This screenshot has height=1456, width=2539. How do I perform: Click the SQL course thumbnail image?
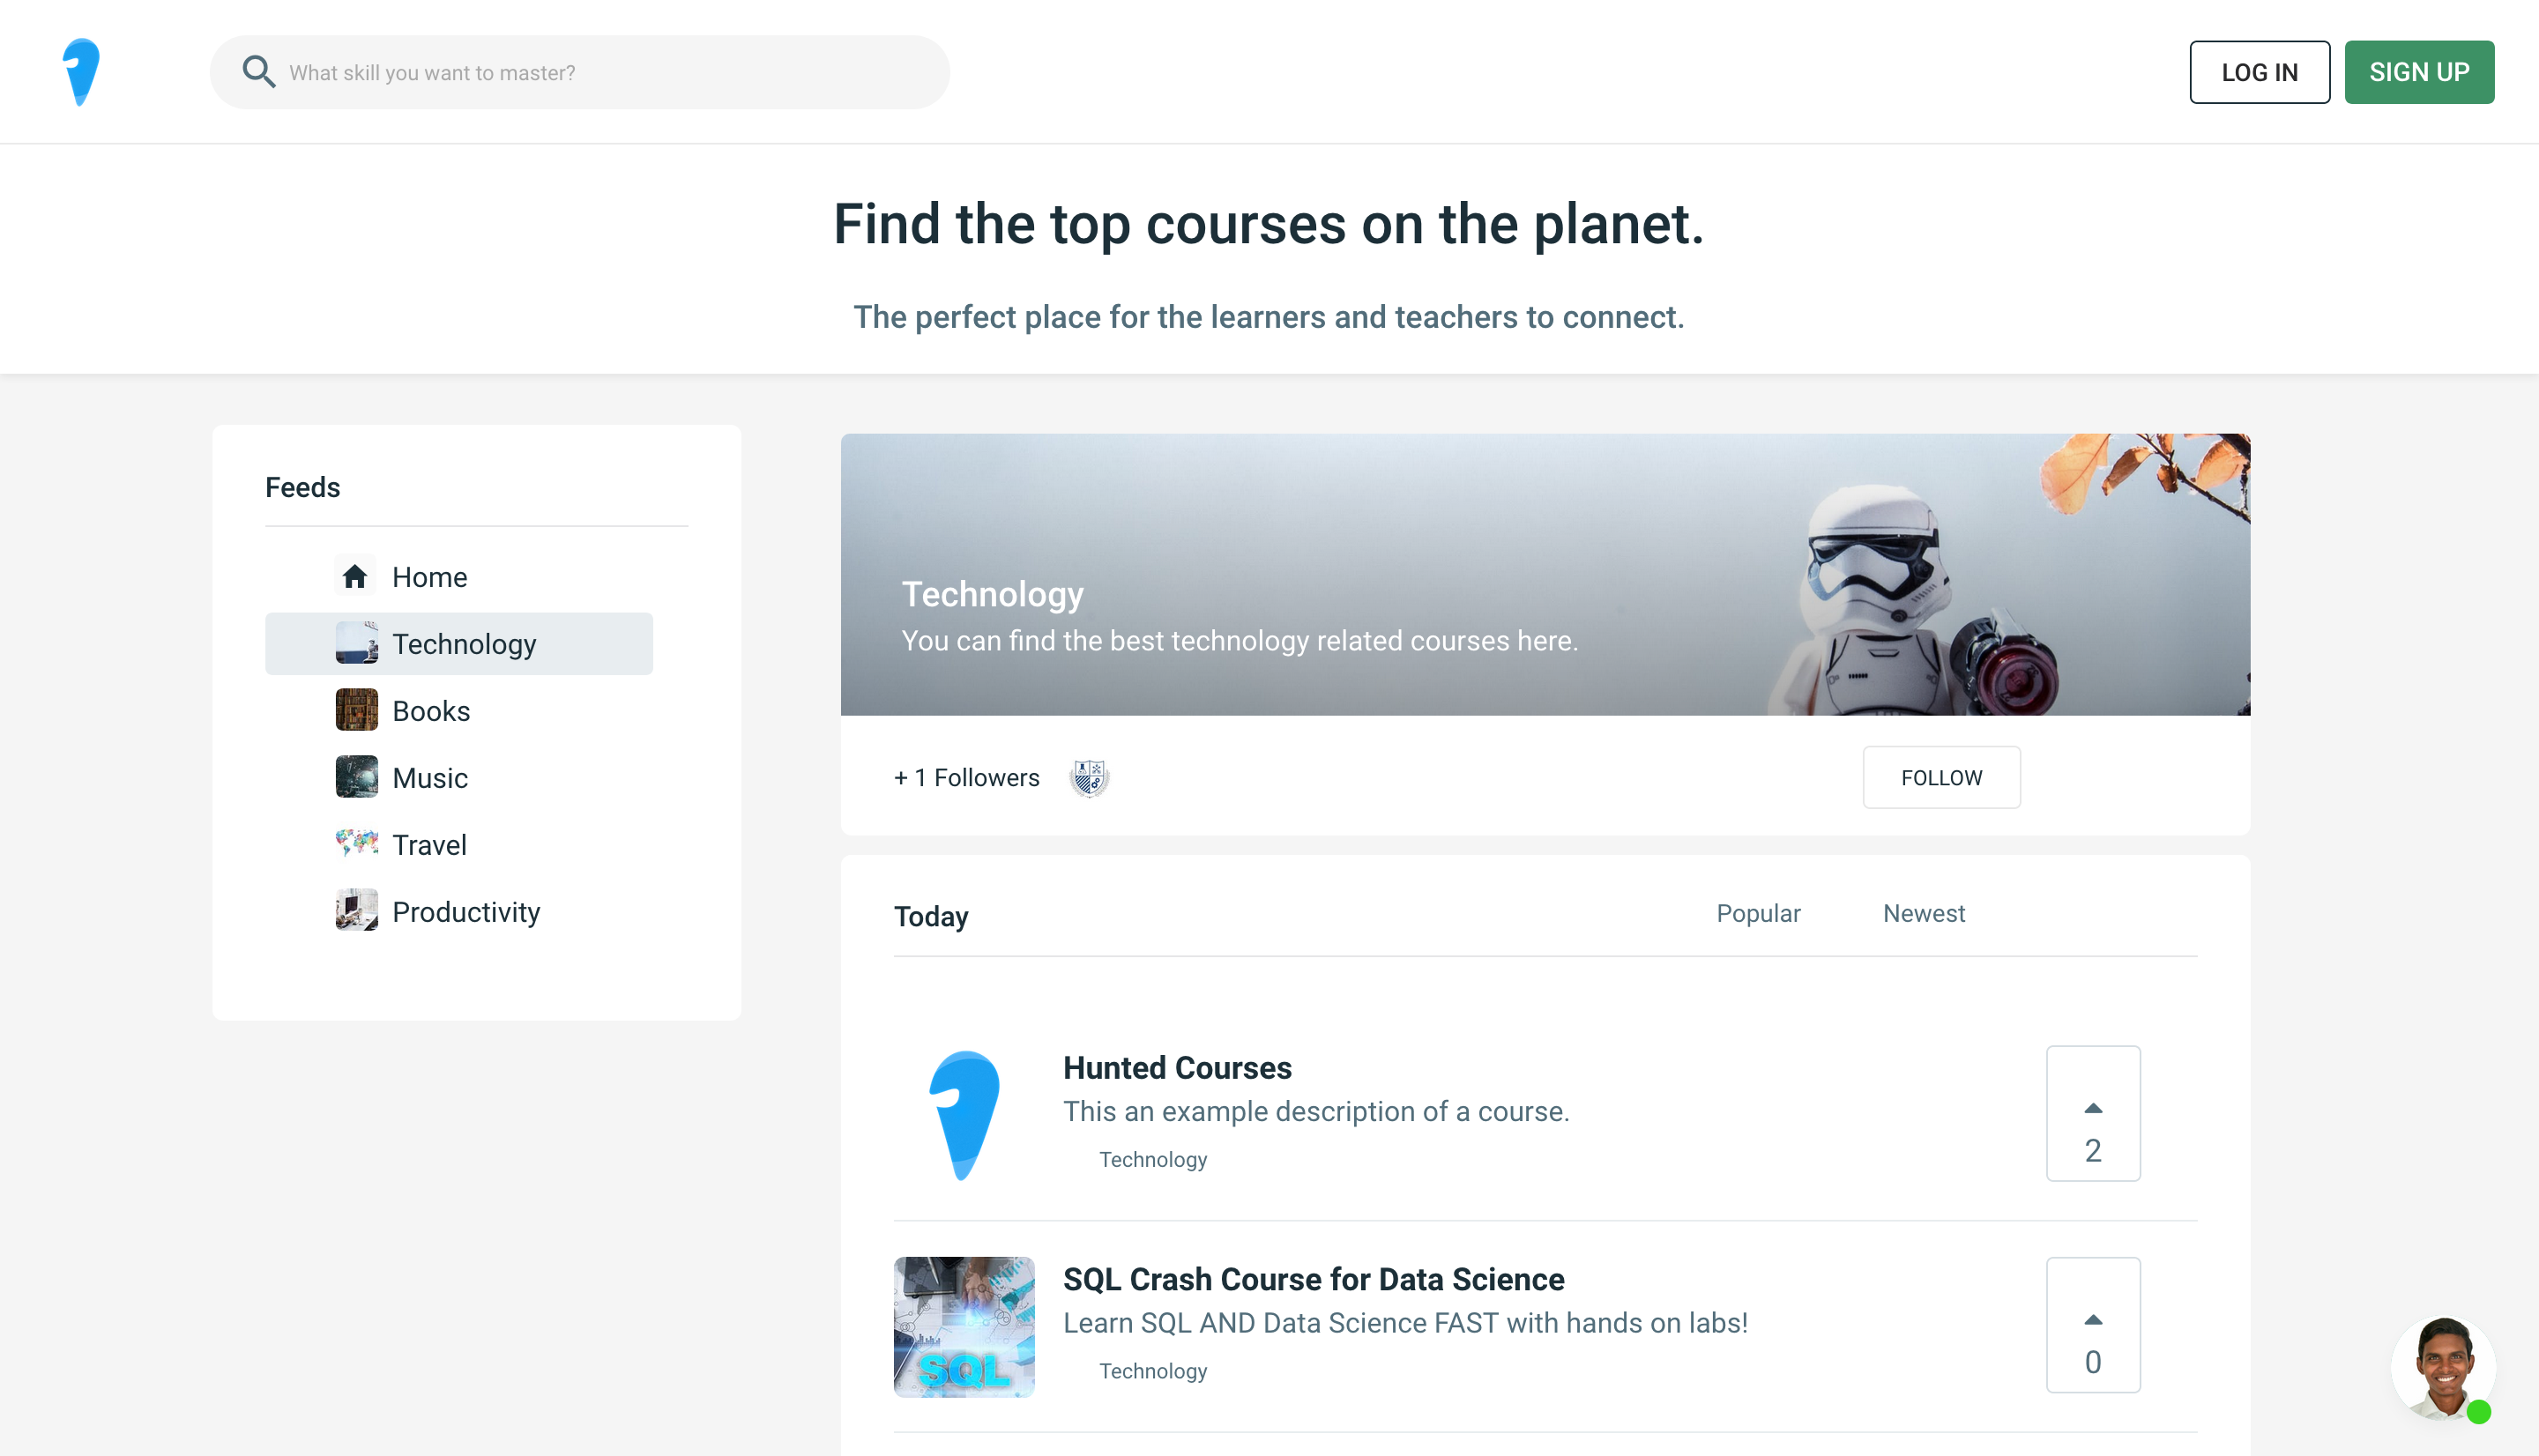(964, 1327)
